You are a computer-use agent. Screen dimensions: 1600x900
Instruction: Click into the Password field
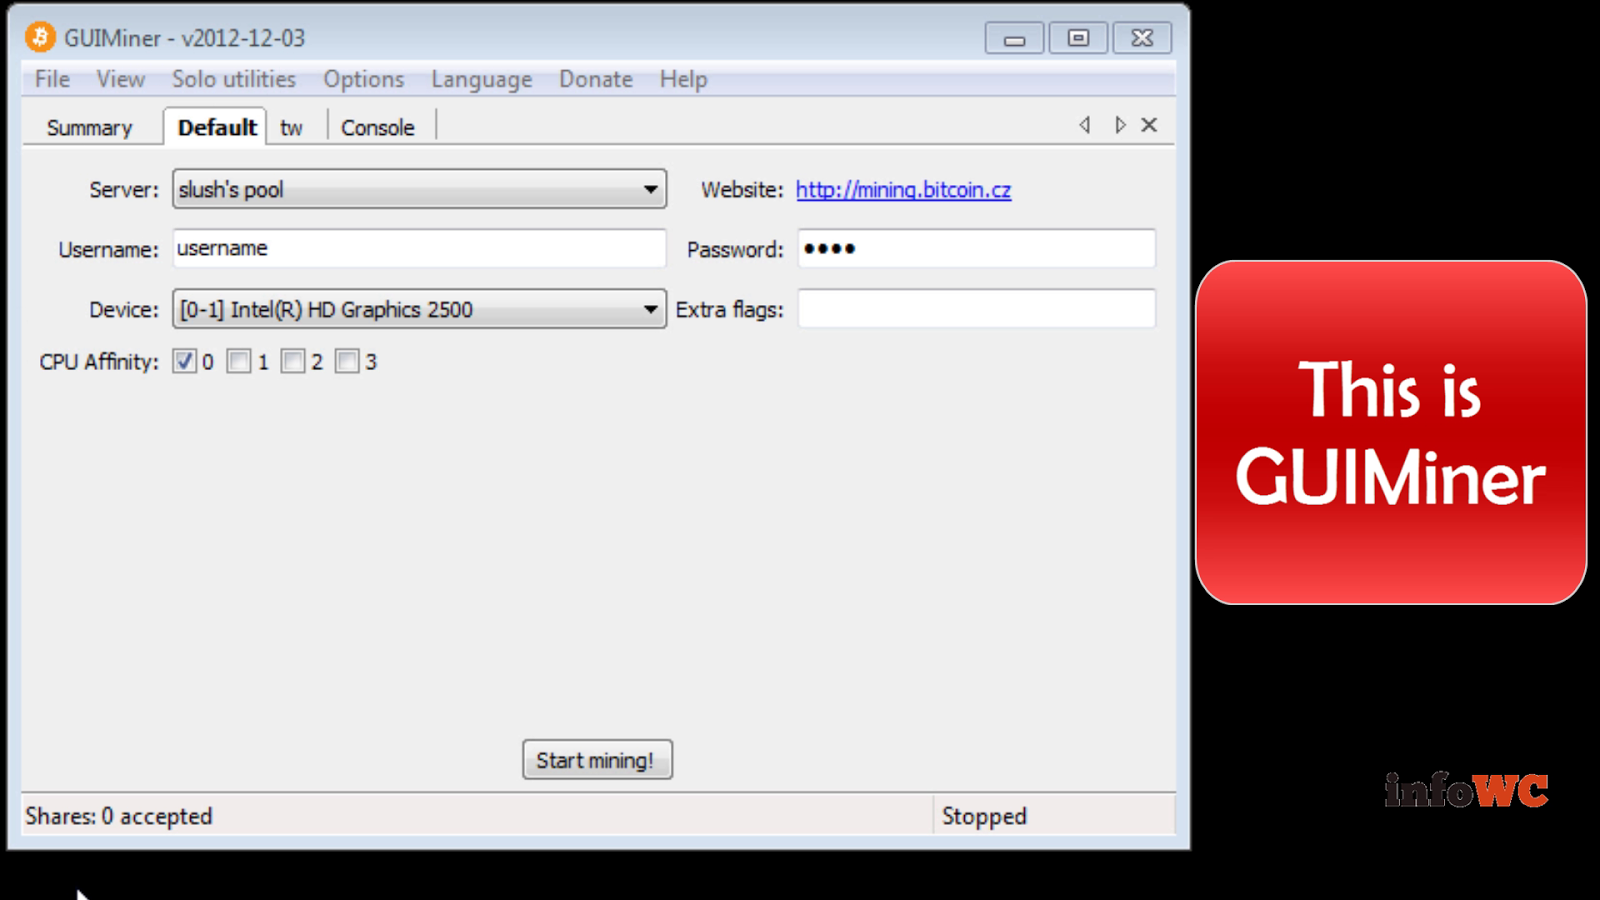(x=976, y=248)
